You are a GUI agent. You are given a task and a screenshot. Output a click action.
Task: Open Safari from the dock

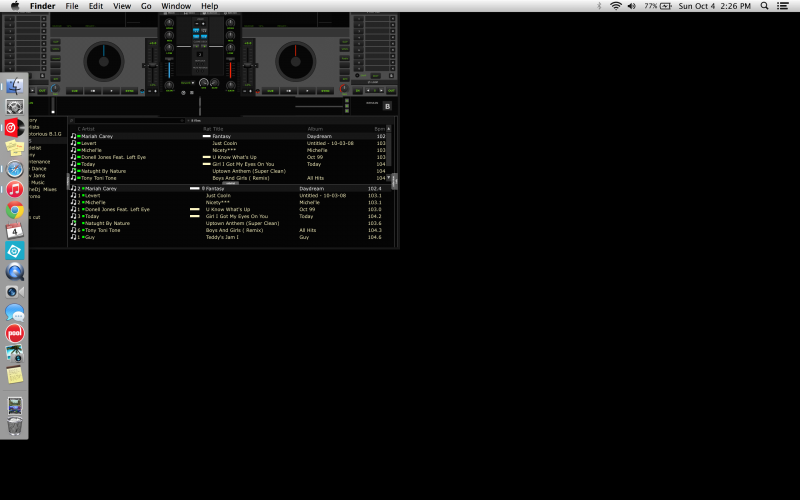click(x=14, y=169)
